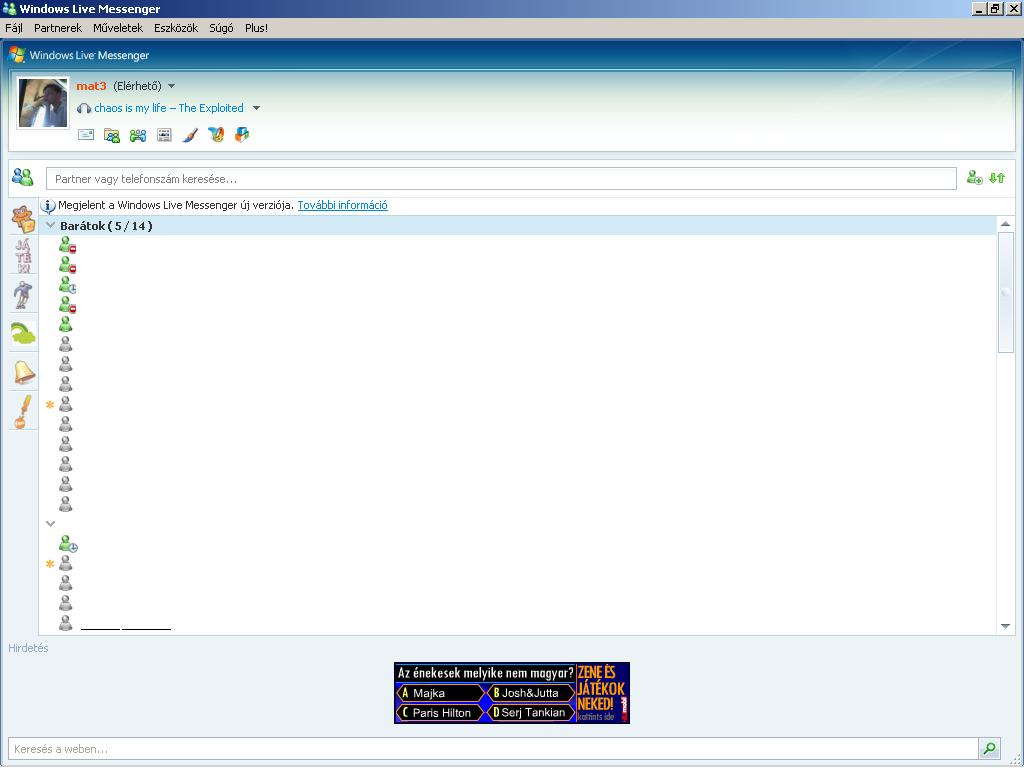
Task: Click the add a contact icon
Action: point(974,178)
